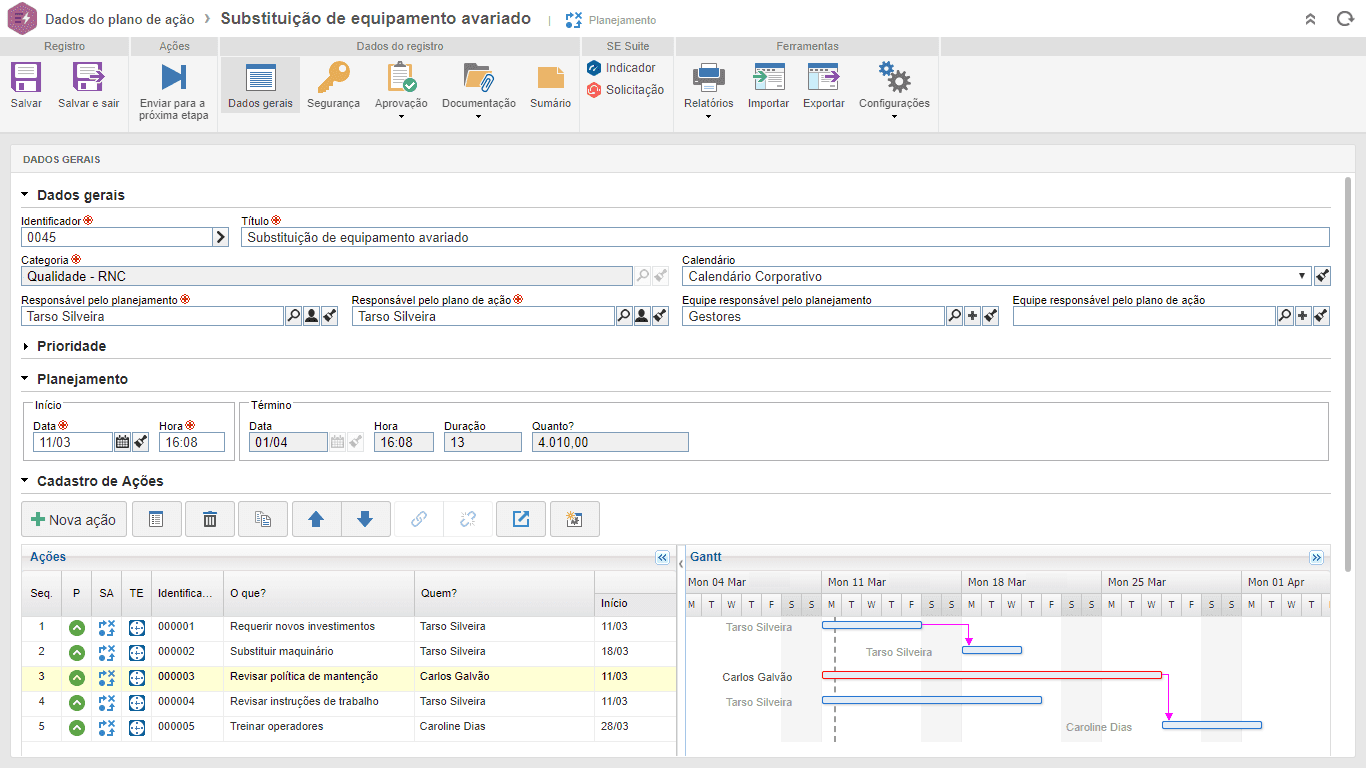Collapse the Dados gerais section

[26, 195]
